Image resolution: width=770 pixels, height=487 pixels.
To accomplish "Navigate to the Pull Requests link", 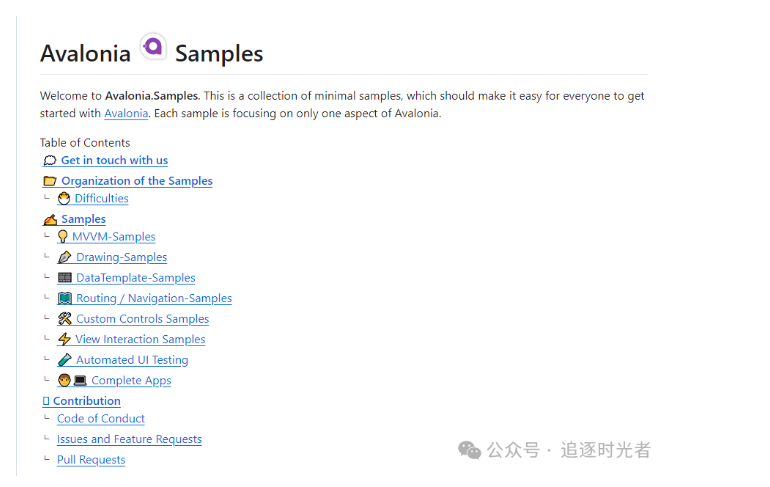I will click(91, 460).
